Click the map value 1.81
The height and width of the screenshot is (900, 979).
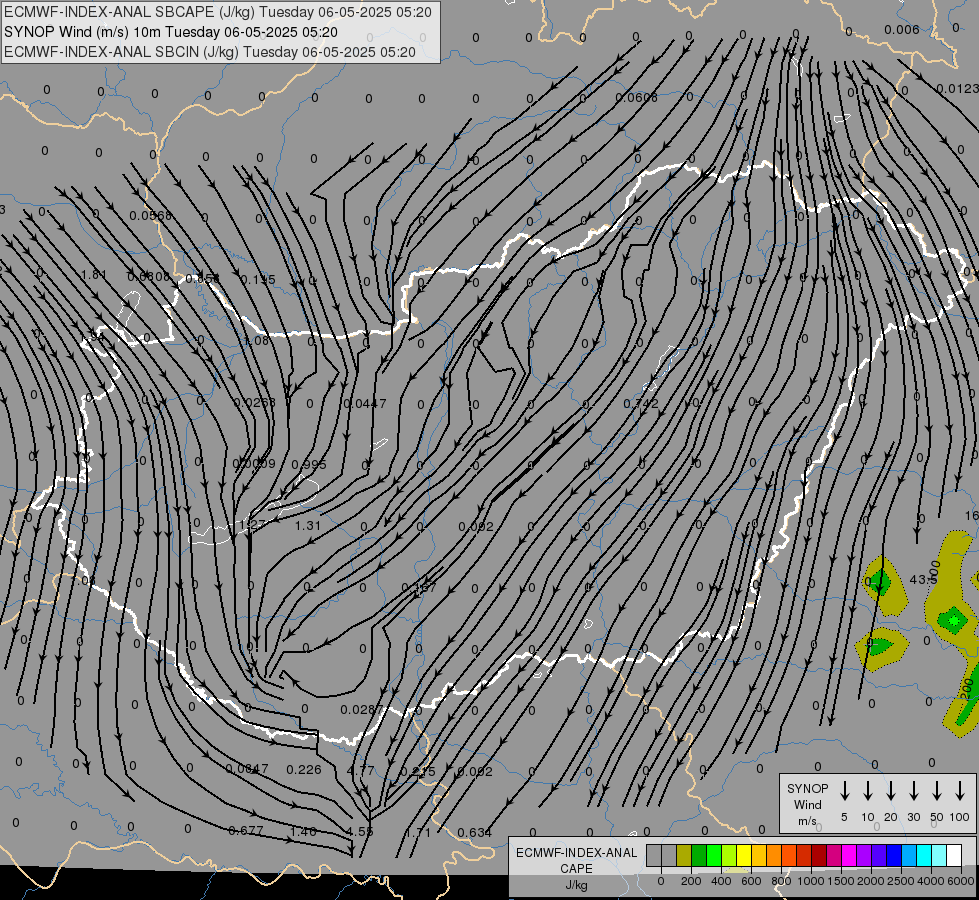pyautogui.click(x=94, y=275)
